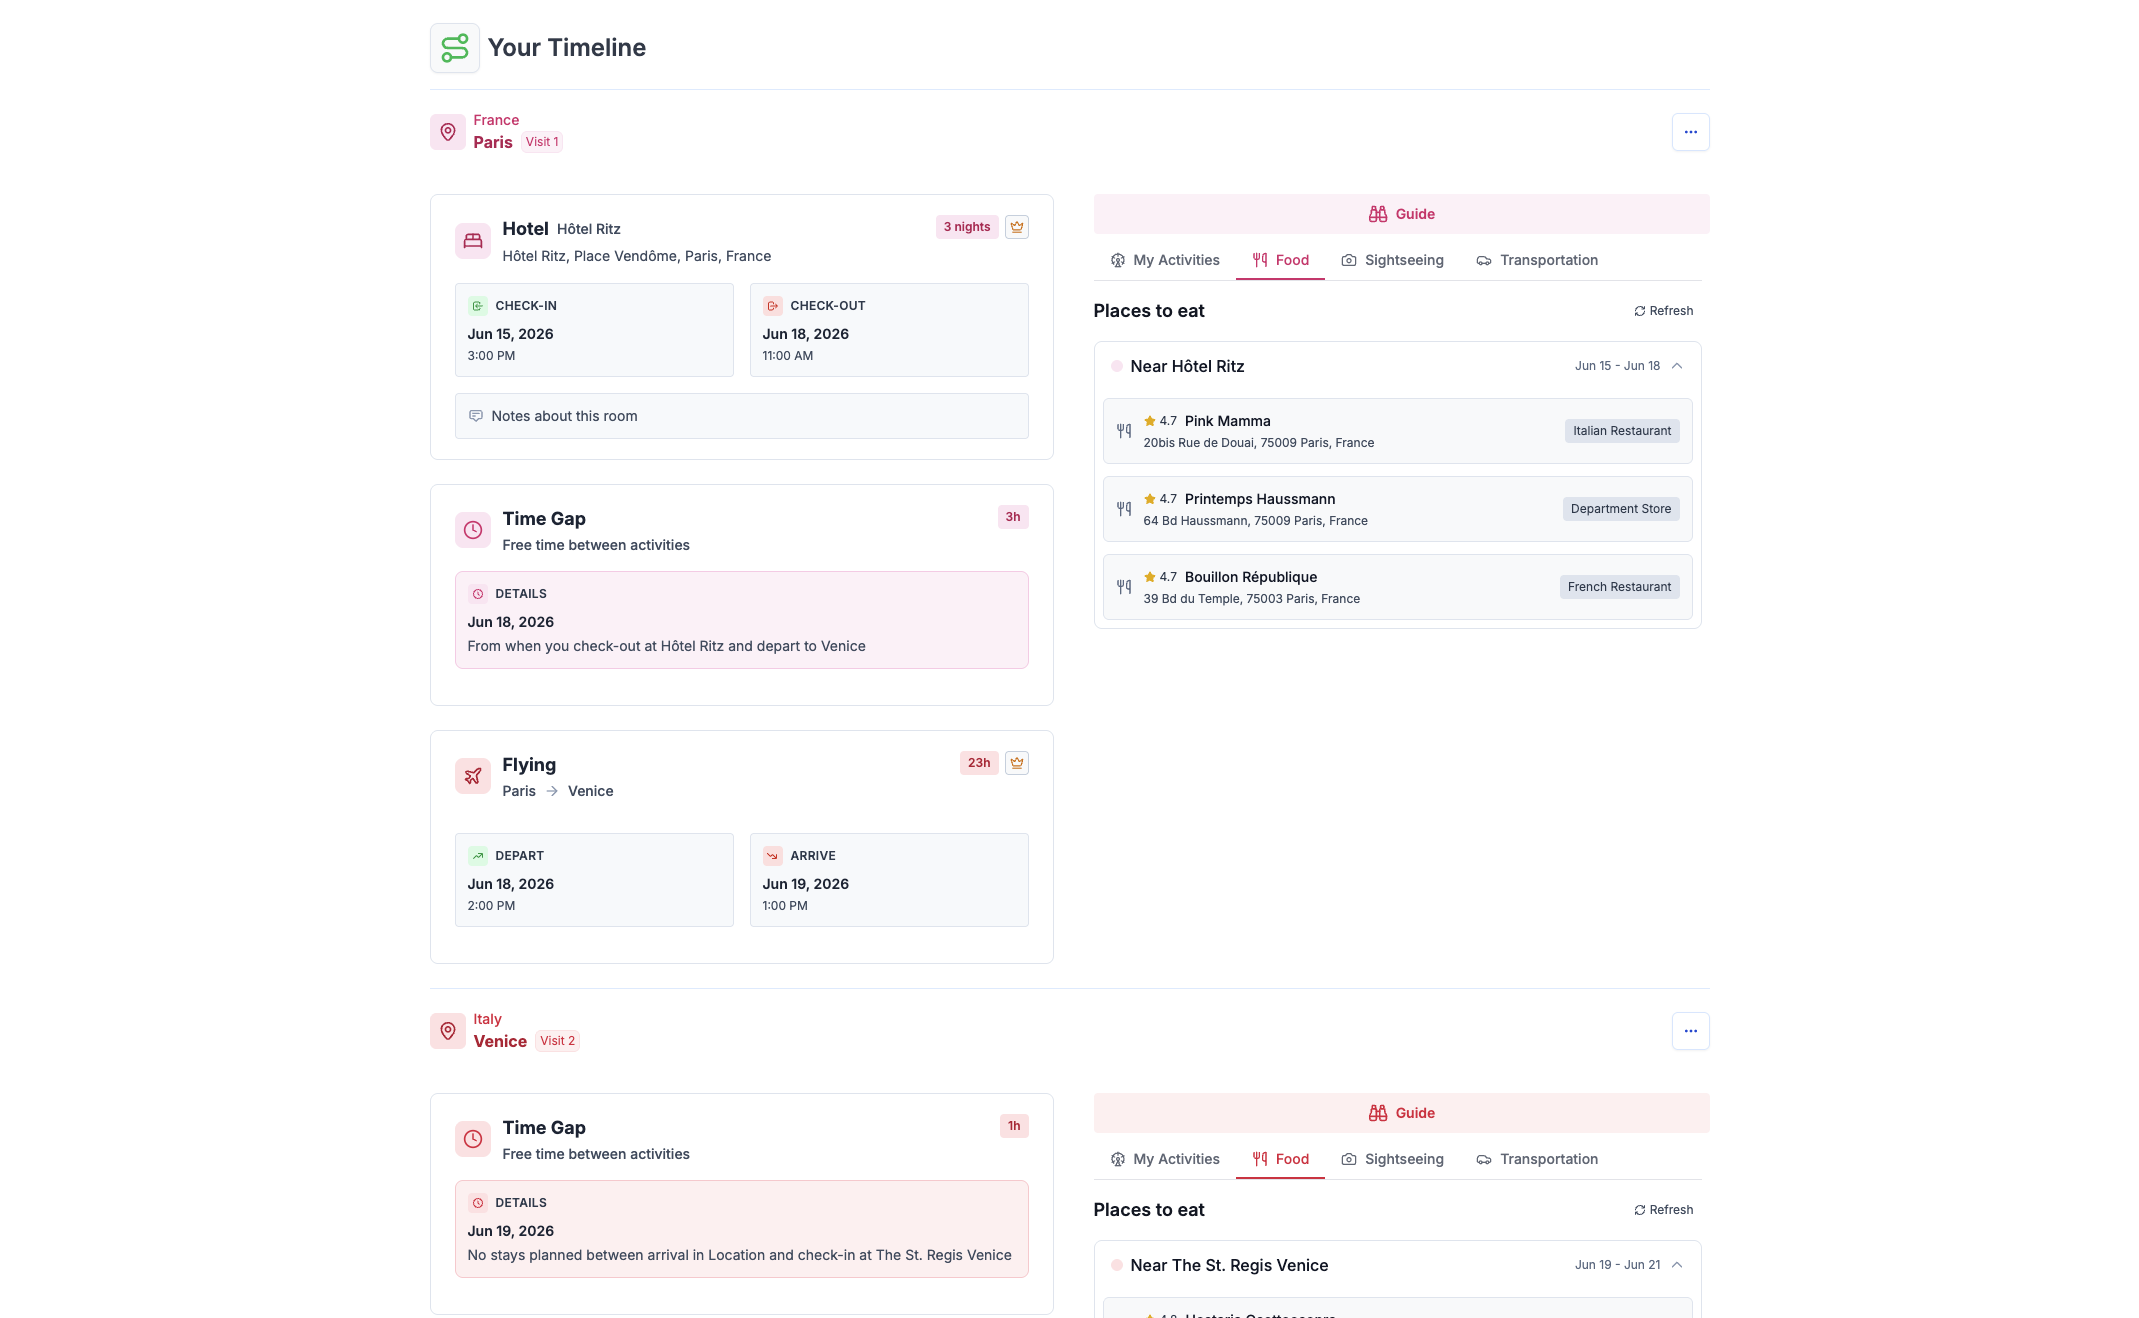Select the airplane icon on the Flying card
Viewport: 2139px width, 1318px height.
coord(472,775)
